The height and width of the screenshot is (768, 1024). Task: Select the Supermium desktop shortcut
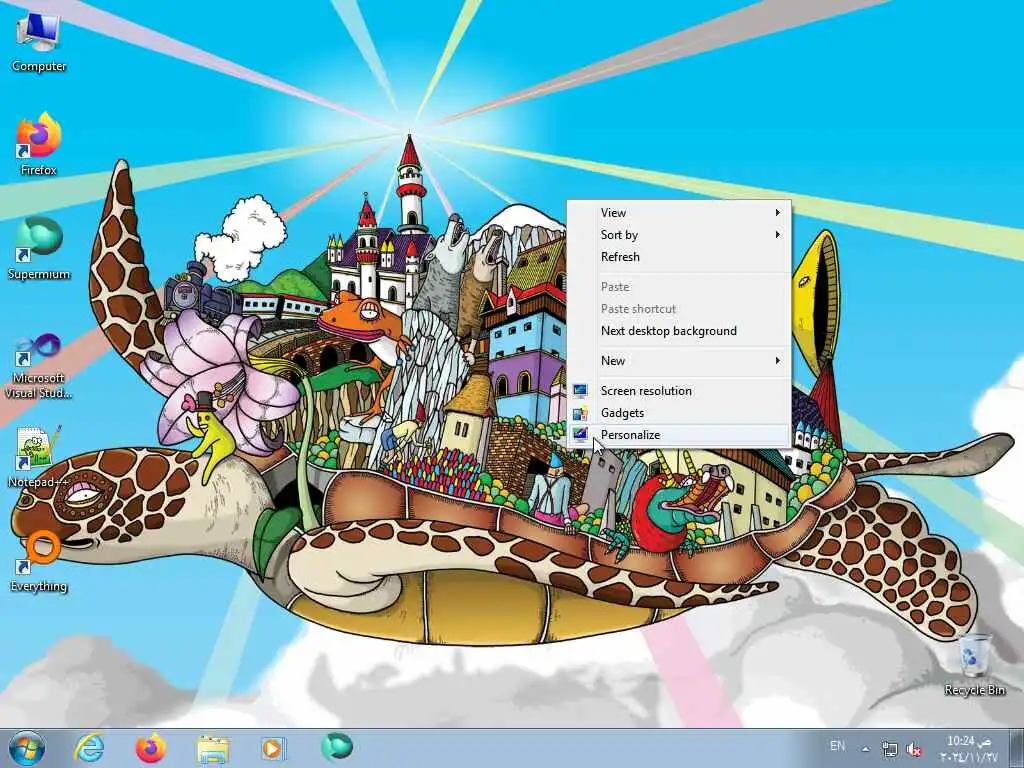[x=39, y=249]
